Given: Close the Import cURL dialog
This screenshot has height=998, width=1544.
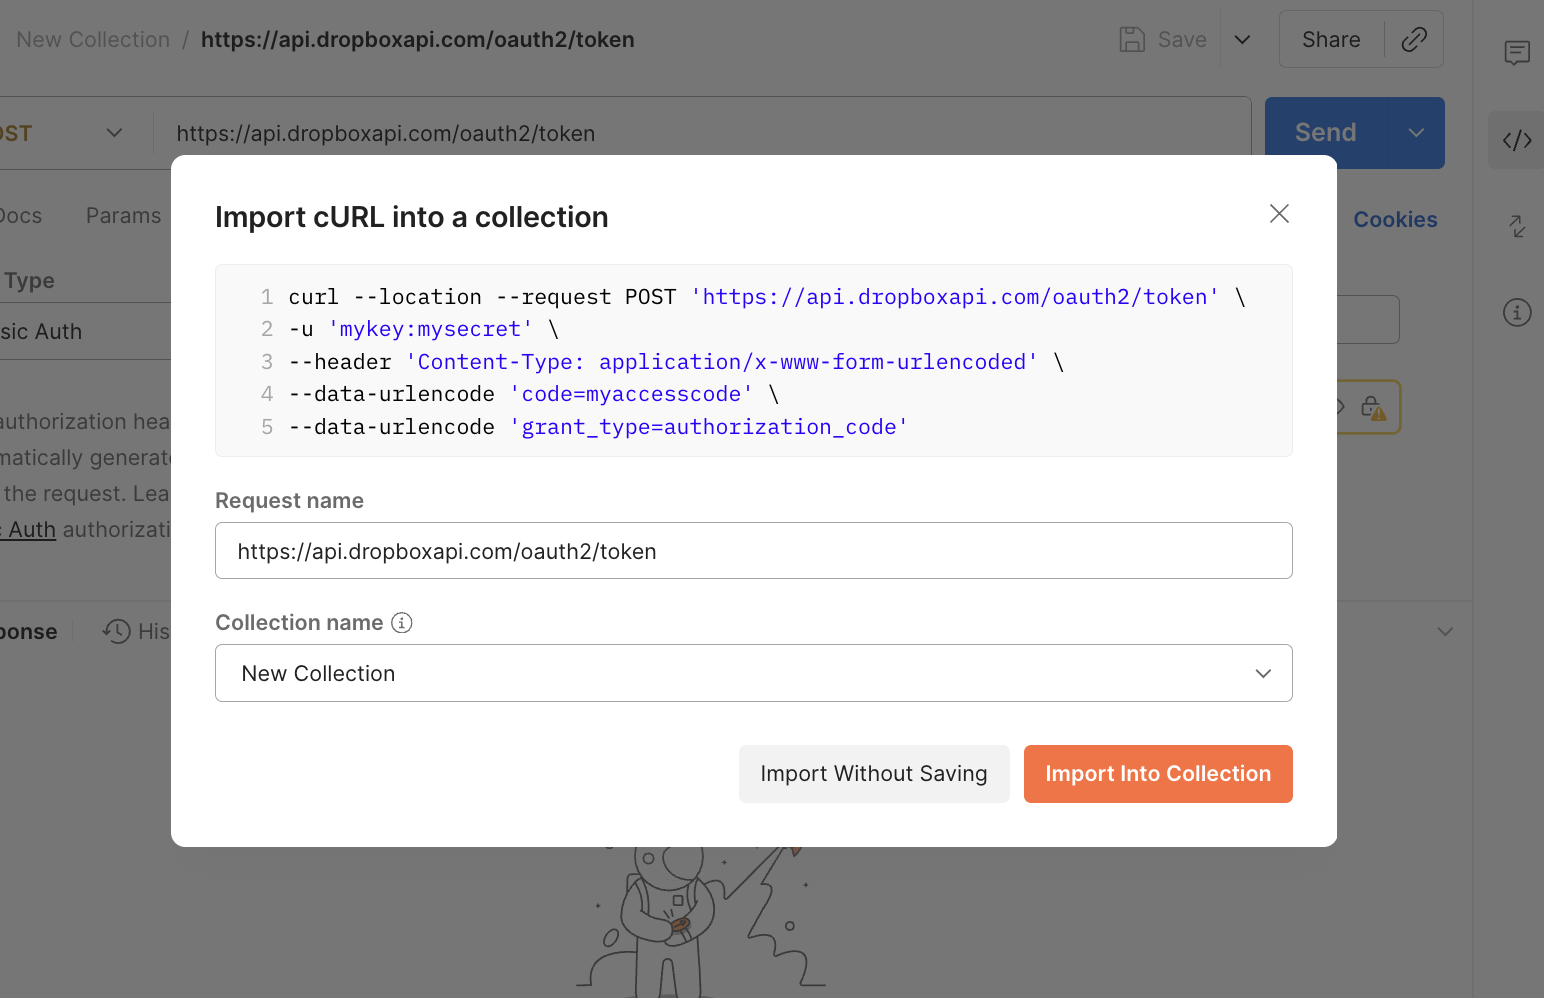Looking at the screenshot, I should click(x=1279, y=214).
